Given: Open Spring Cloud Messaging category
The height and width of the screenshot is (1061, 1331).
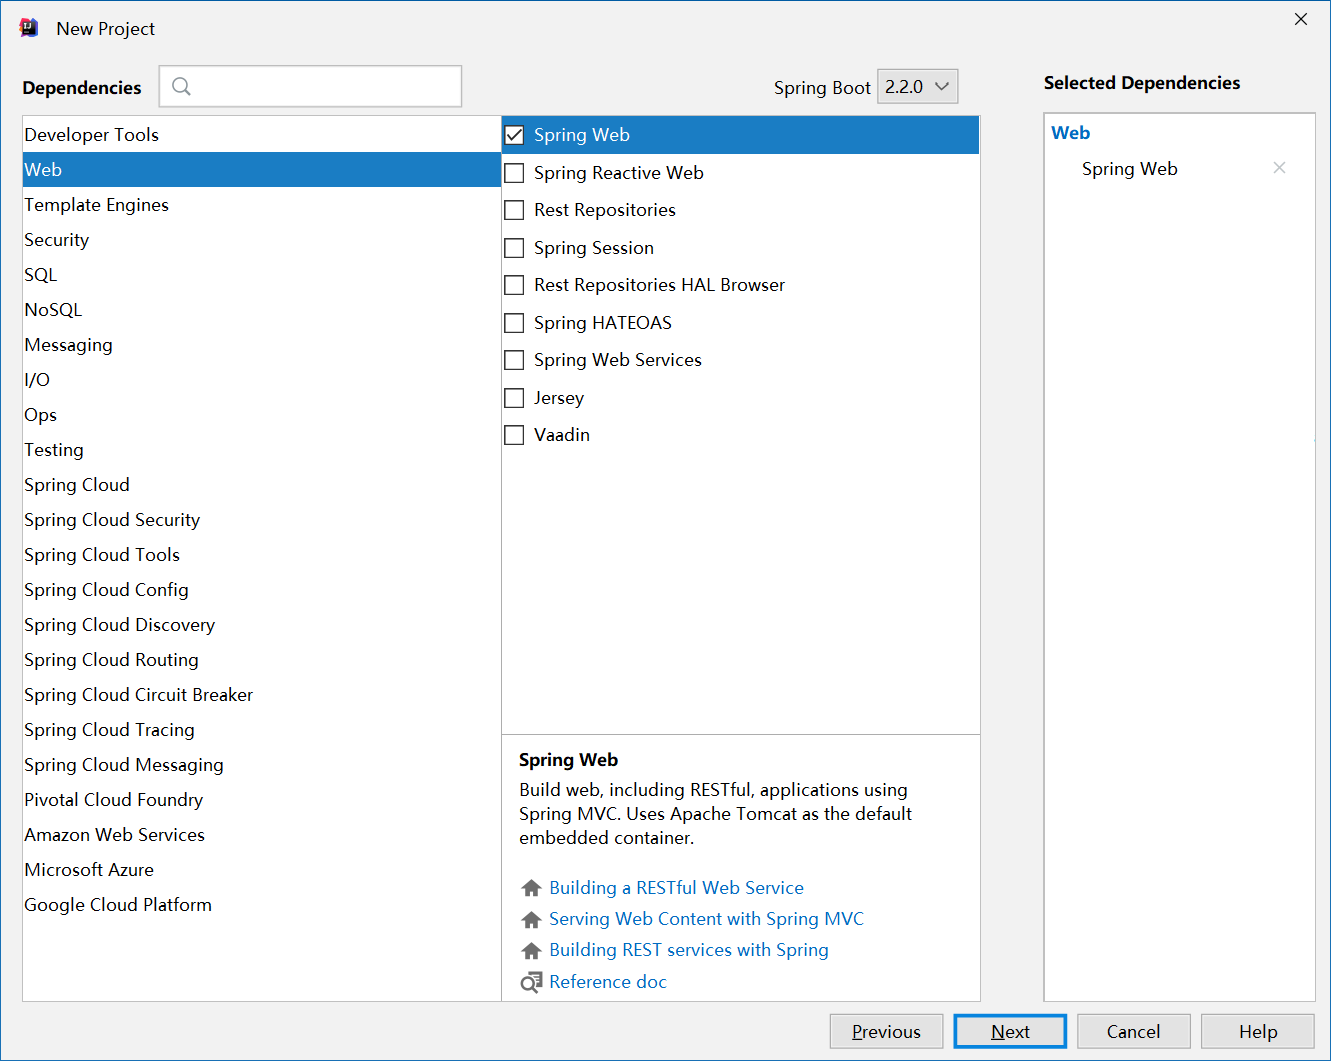Looking at the screenshot, I should click(261, 765).
